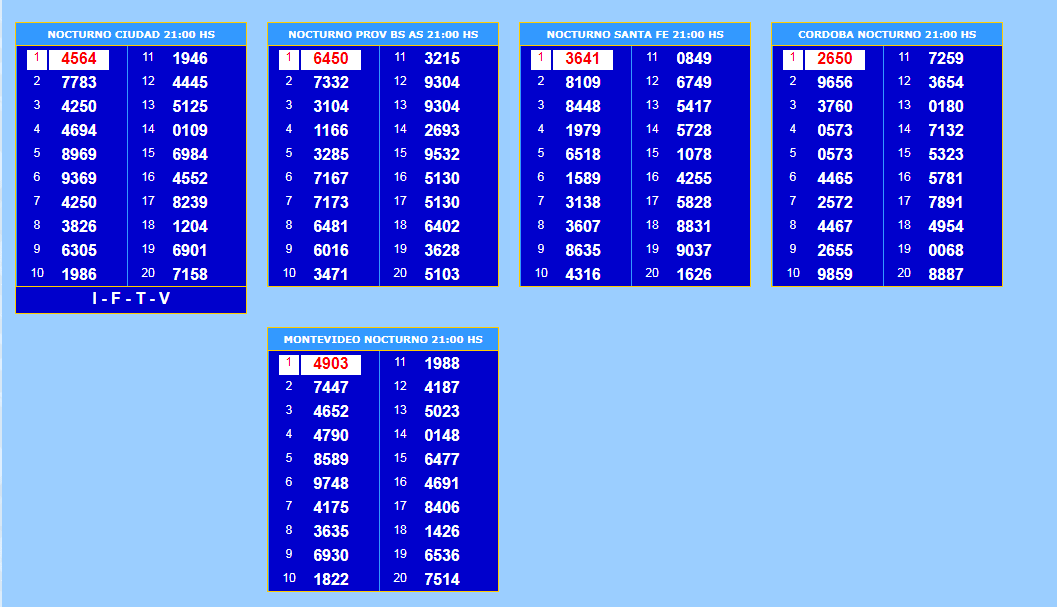Select number 8887 at Cordoba position 20

[946, 274]
